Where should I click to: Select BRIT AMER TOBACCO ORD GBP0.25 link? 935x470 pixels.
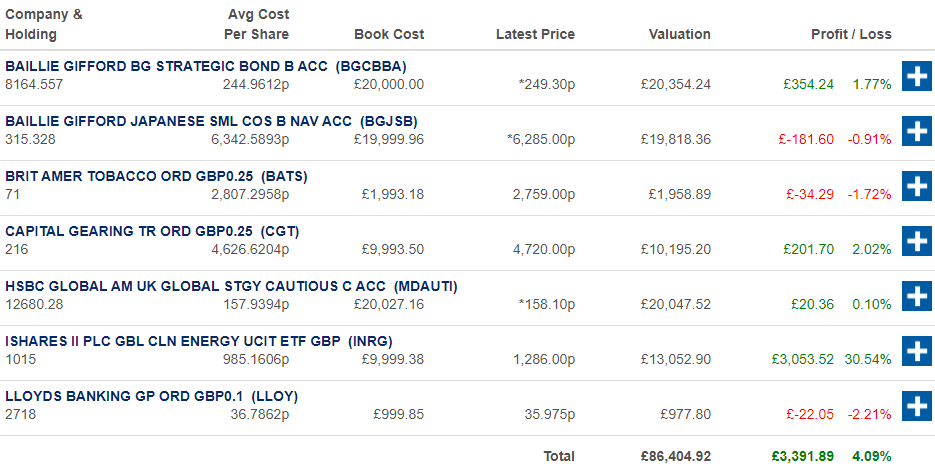[x=156, y=176]
